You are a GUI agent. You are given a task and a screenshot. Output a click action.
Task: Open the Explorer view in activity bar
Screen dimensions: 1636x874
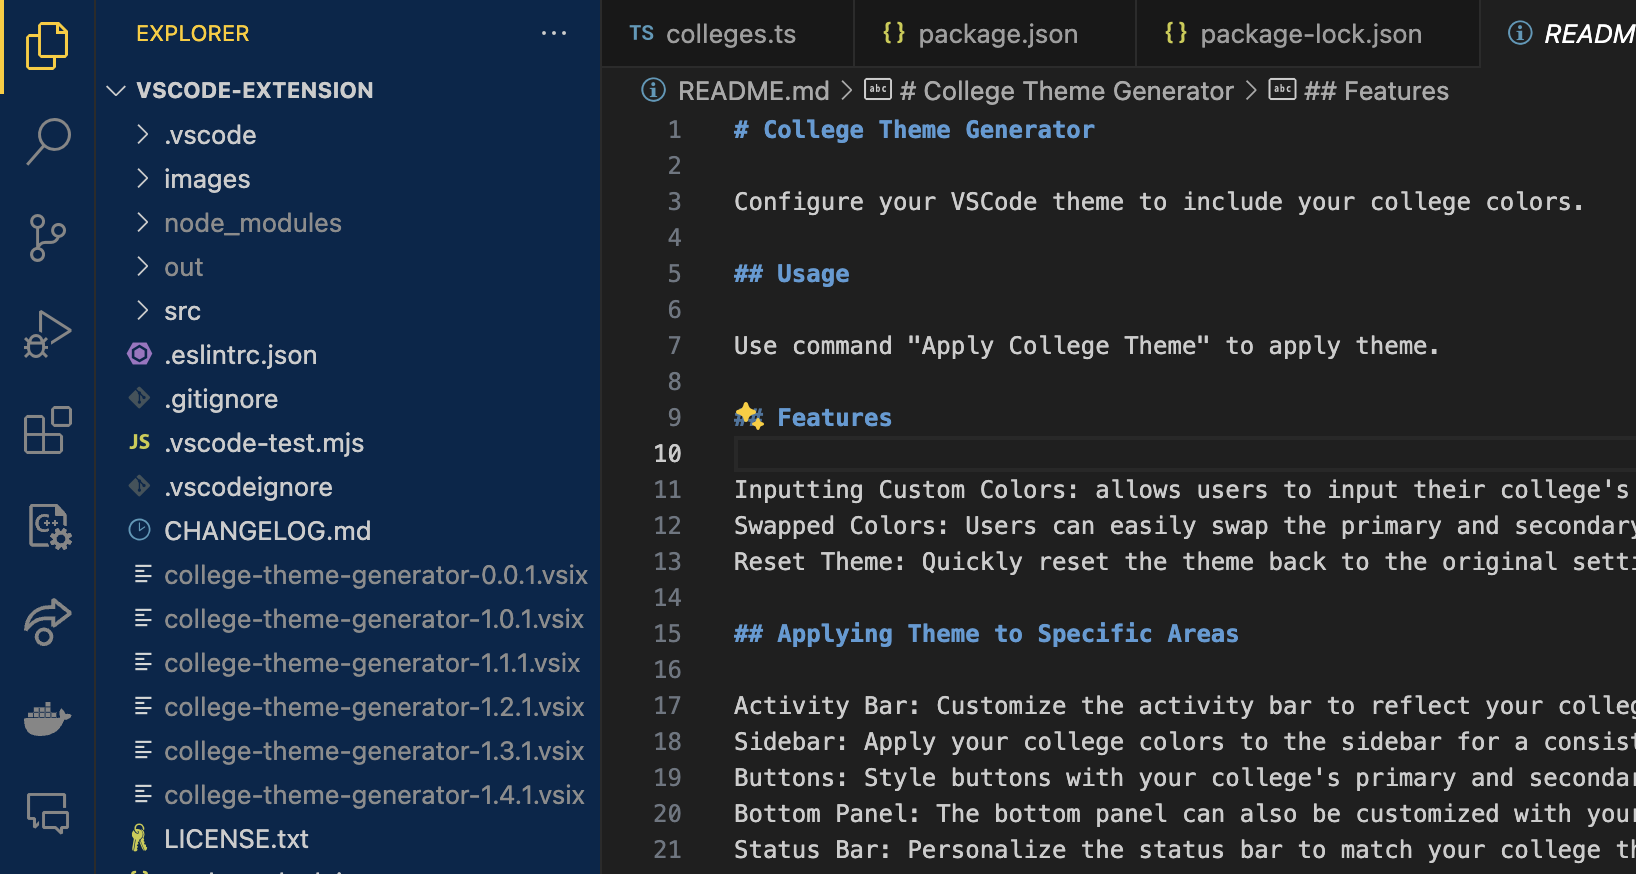pyautogui.click(x=47, y=46)
